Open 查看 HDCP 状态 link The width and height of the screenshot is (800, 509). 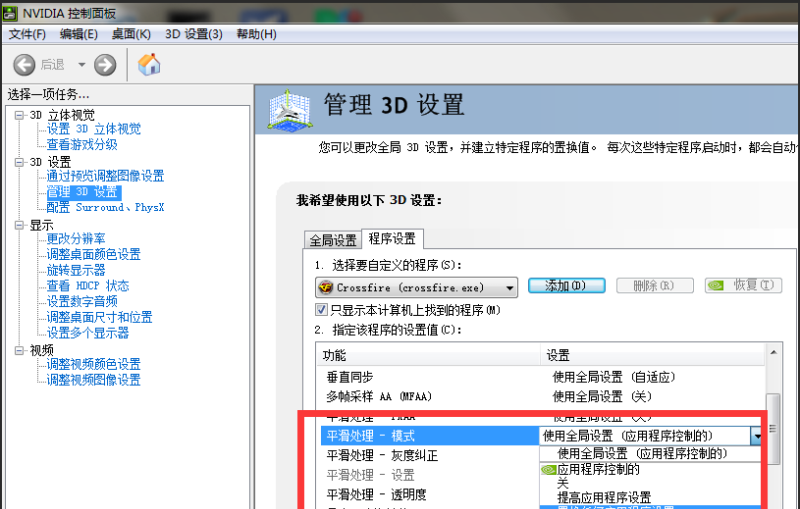click(x=88, y=286)
